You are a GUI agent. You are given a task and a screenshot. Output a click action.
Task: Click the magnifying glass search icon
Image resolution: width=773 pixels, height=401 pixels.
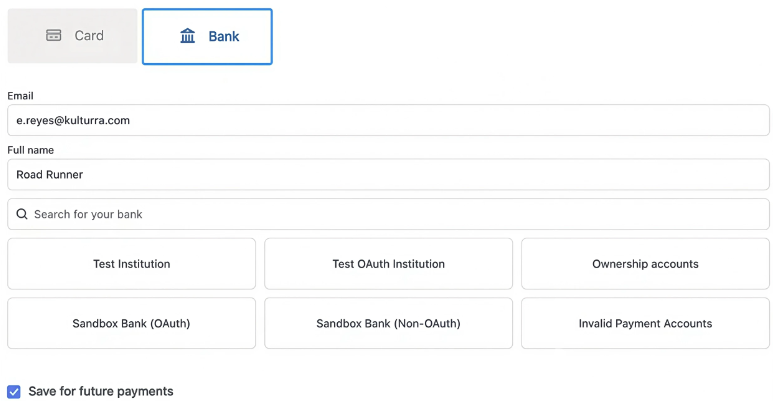click(22, 214)
